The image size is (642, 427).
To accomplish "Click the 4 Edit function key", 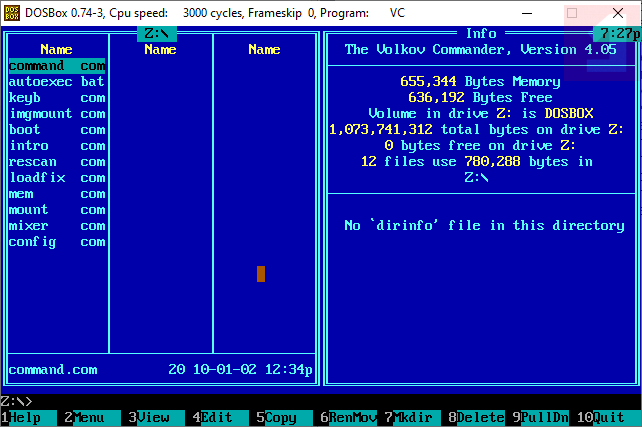I will (221, 418).
